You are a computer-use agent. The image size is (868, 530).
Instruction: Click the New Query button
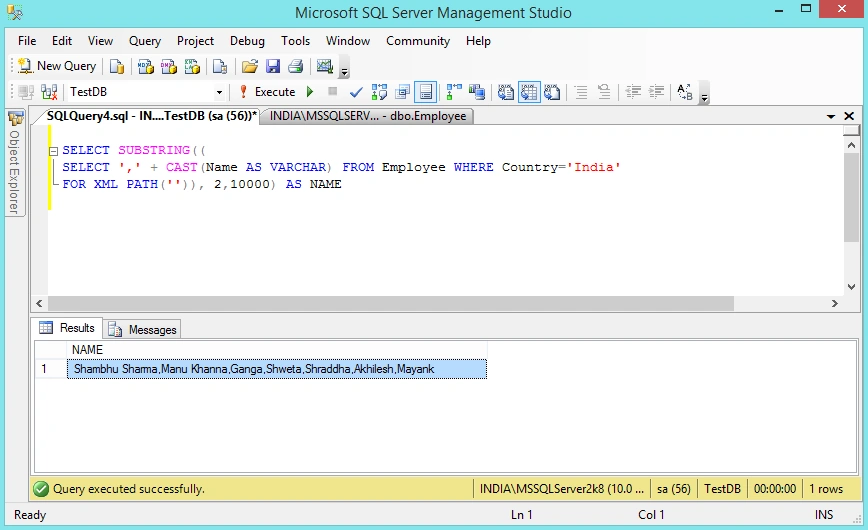click(57, 66)
